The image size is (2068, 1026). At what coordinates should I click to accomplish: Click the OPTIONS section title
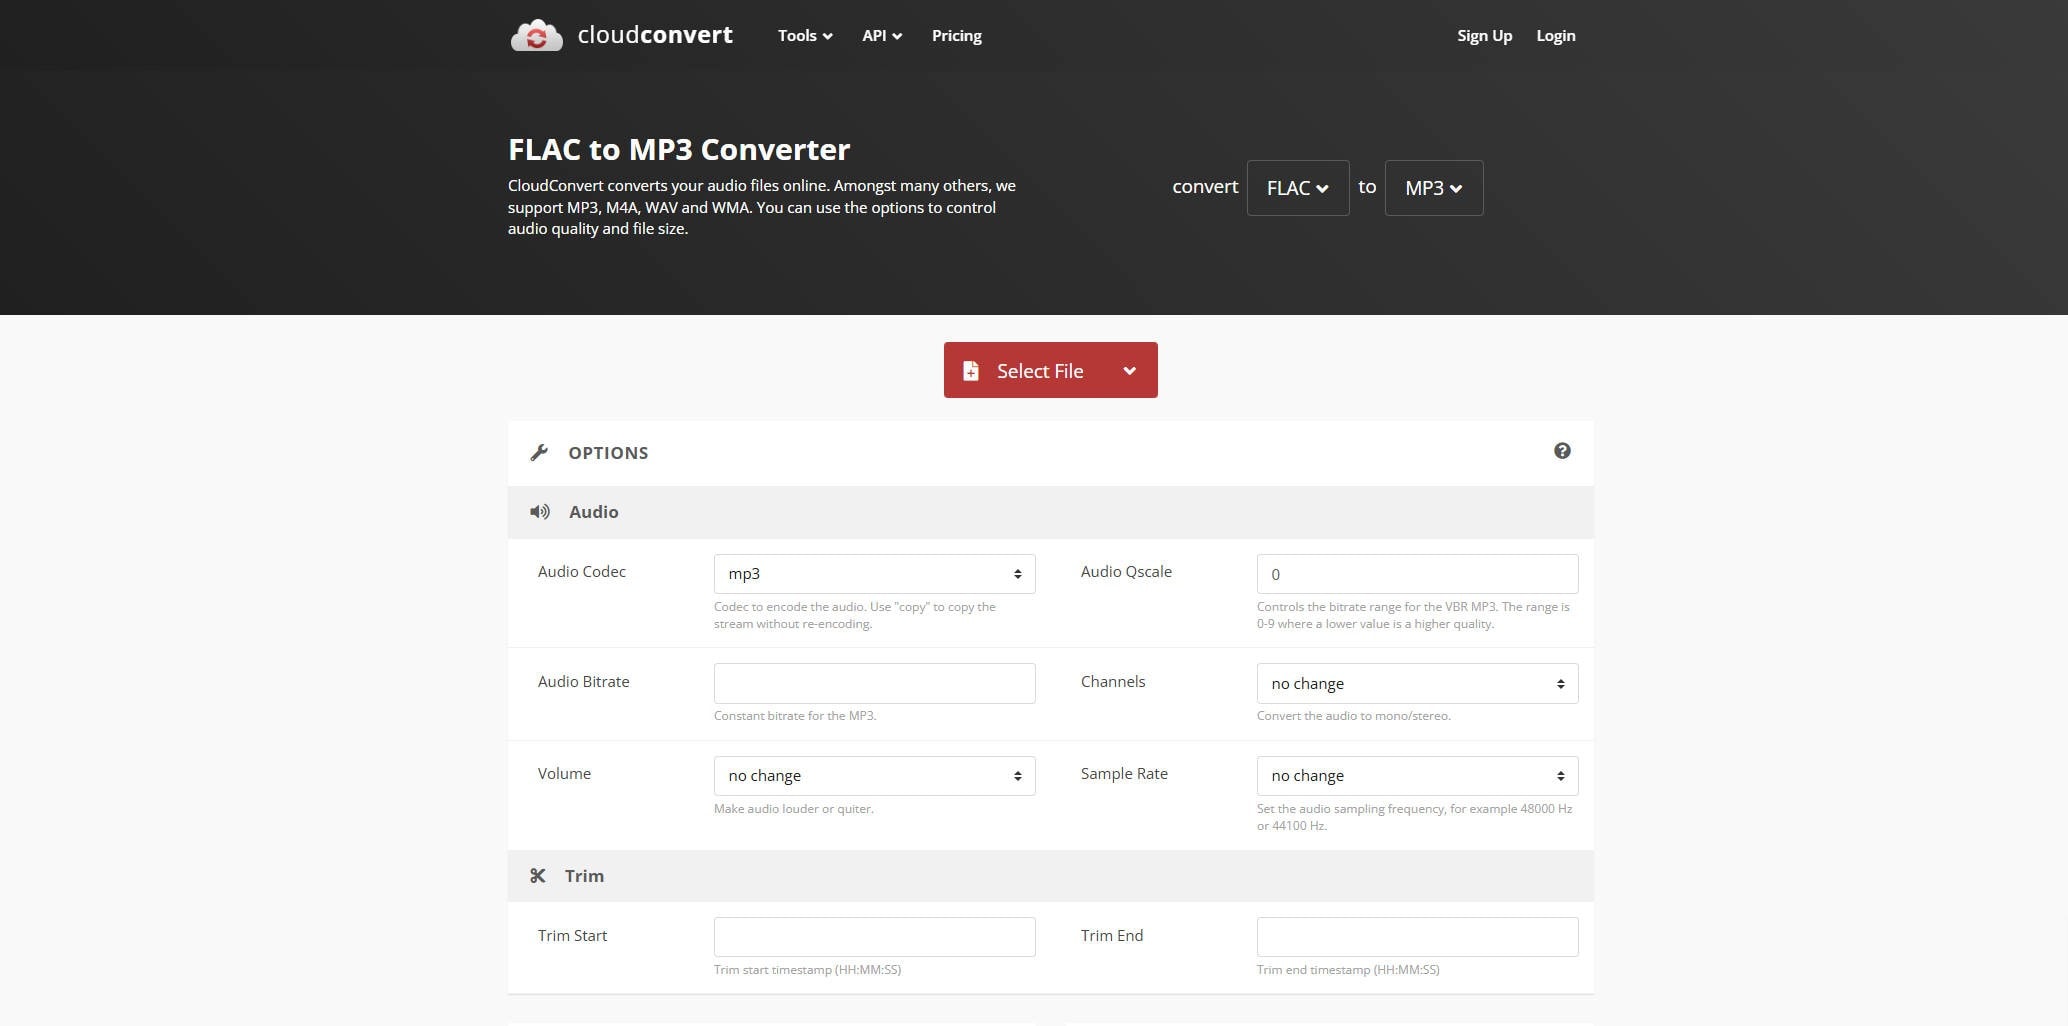coord(608,453)
